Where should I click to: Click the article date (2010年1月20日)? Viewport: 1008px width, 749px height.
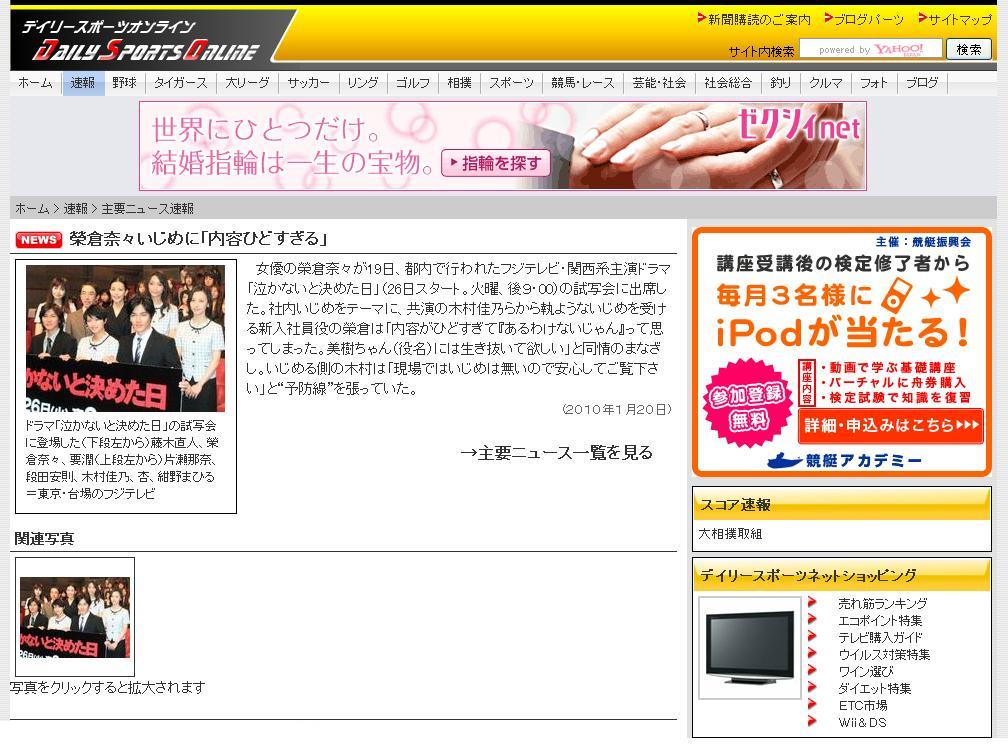pos(616,409)
